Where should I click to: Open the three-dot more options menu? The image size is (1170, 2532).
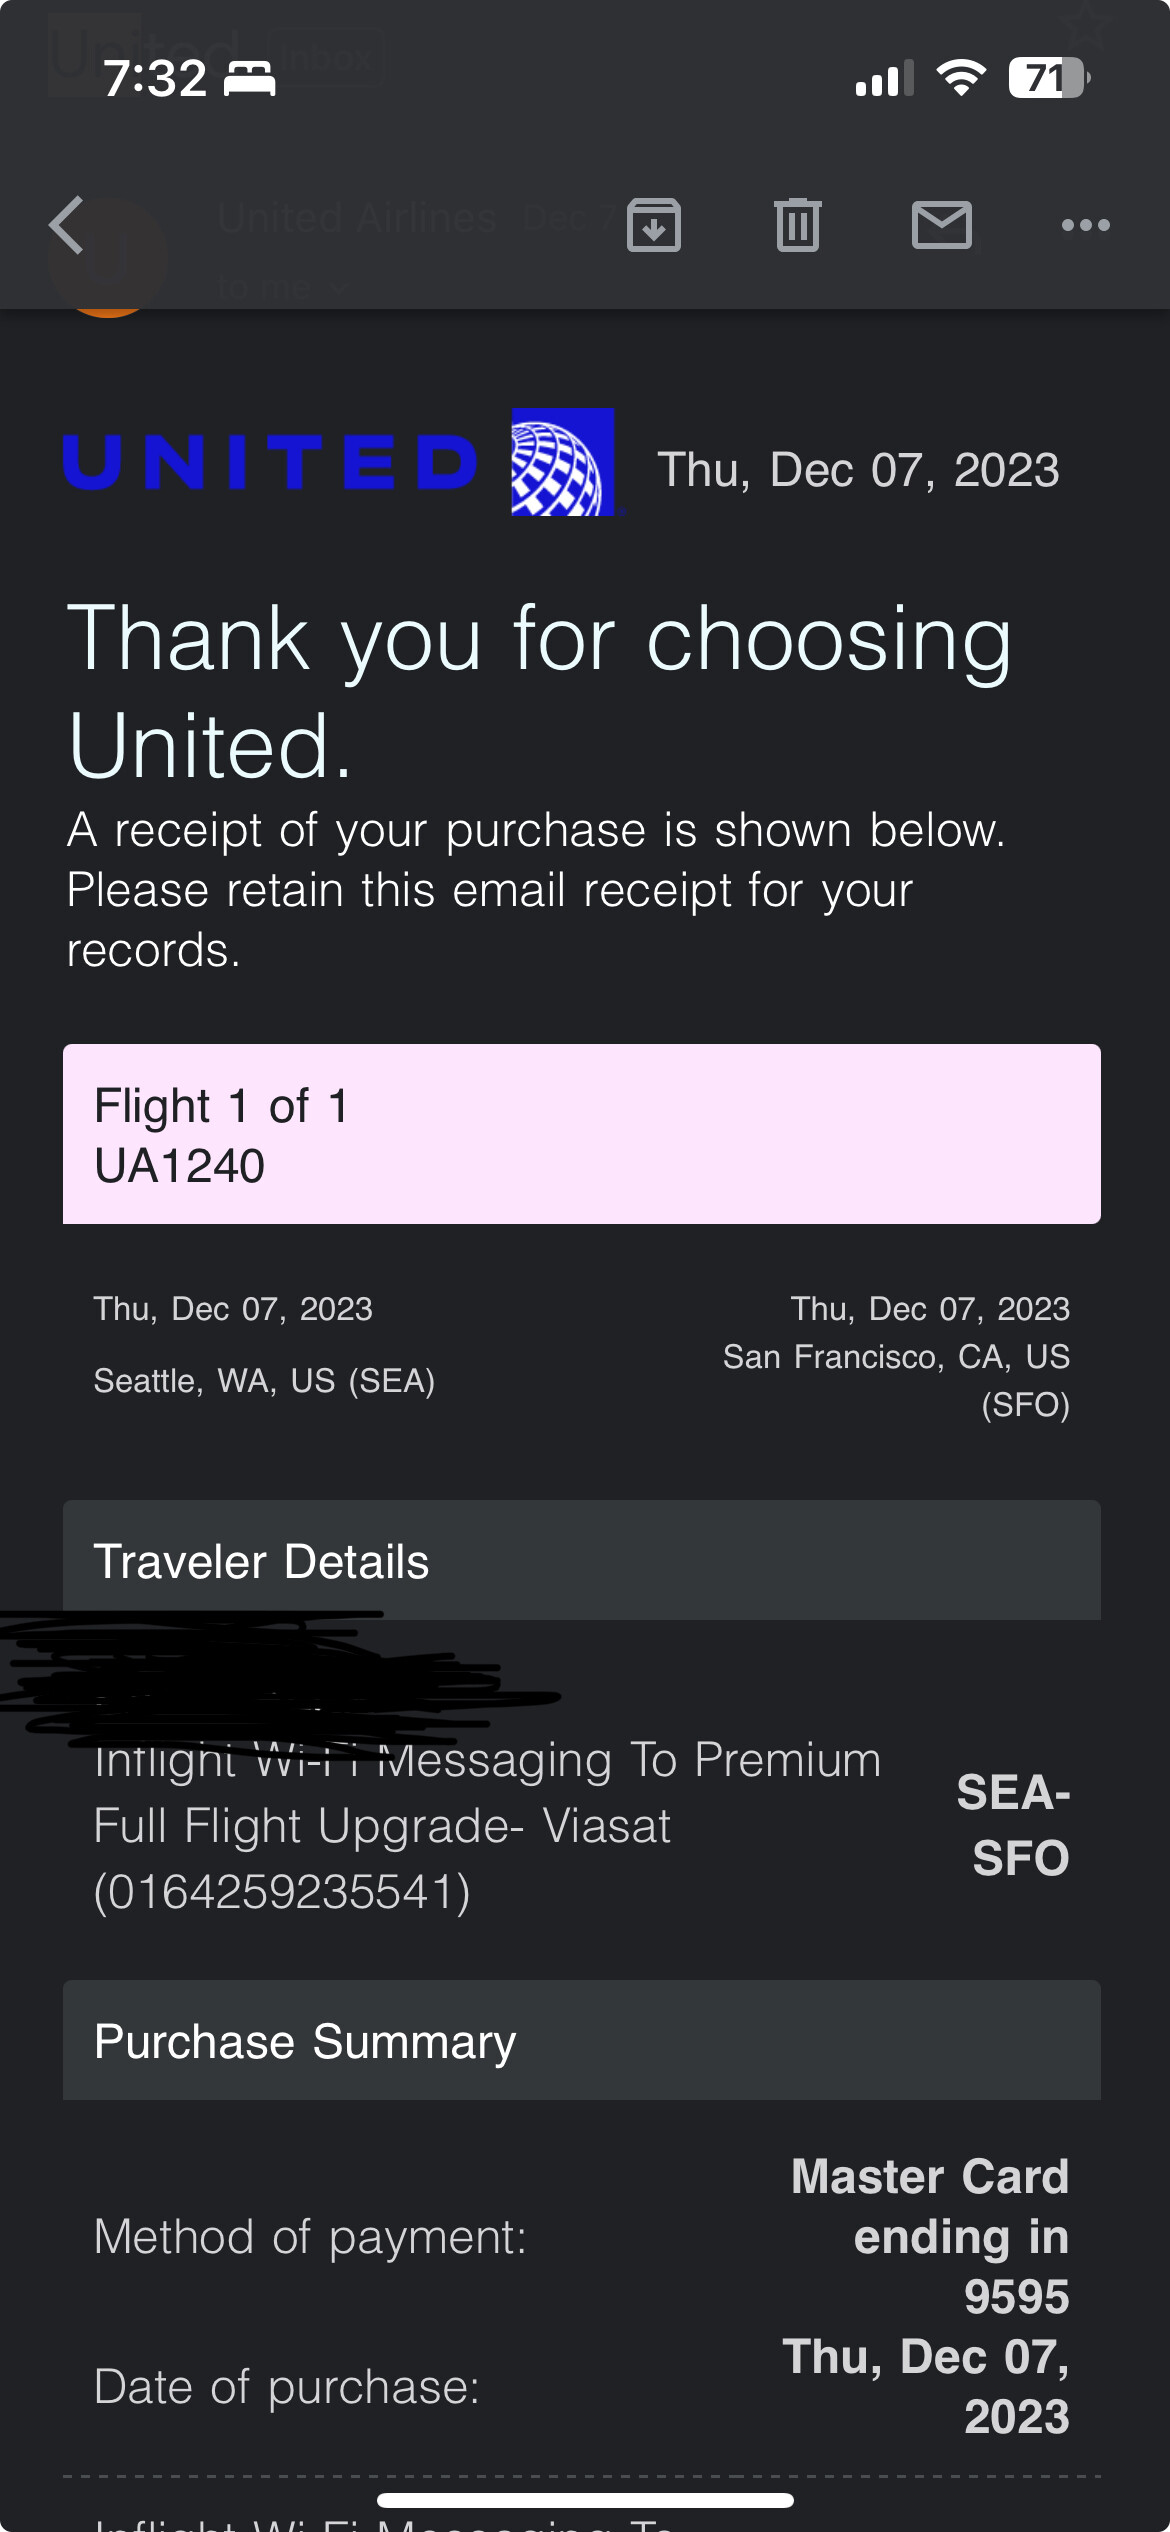click(x=1086, y=225)
